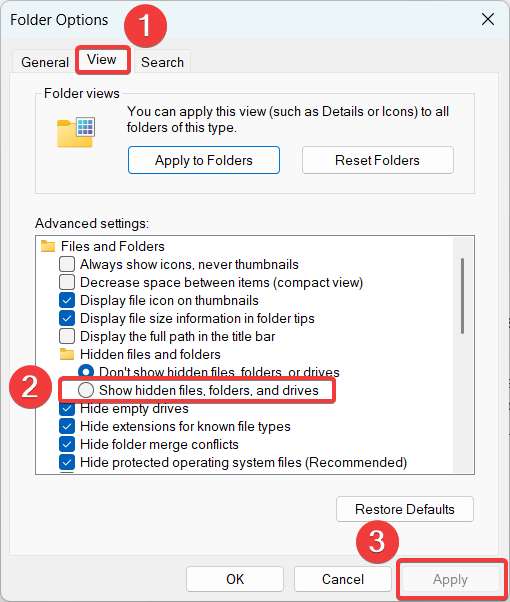The image size is (510, 602).
Task: Select Show hidden files, folders, and drives
Action: coord(86,390)
